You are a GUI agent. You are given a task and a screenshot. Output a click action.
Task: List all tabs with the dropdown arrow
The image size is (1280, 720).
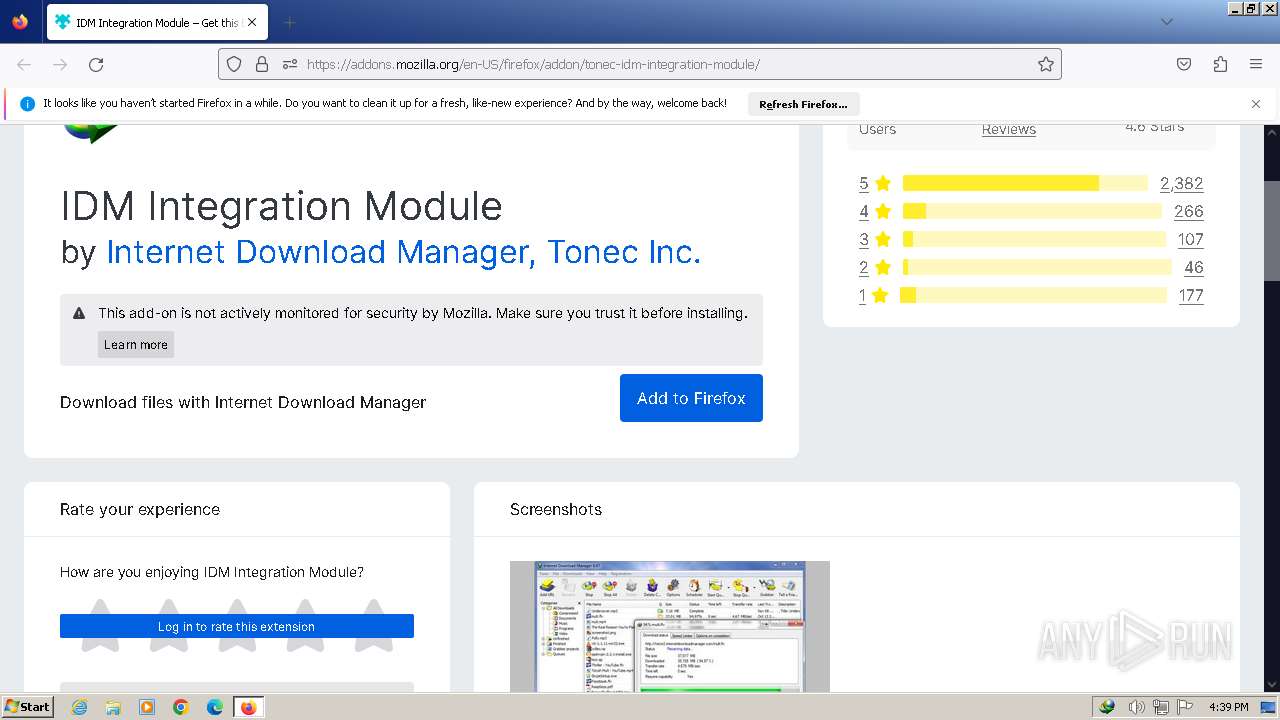(x=1166, y=22)
